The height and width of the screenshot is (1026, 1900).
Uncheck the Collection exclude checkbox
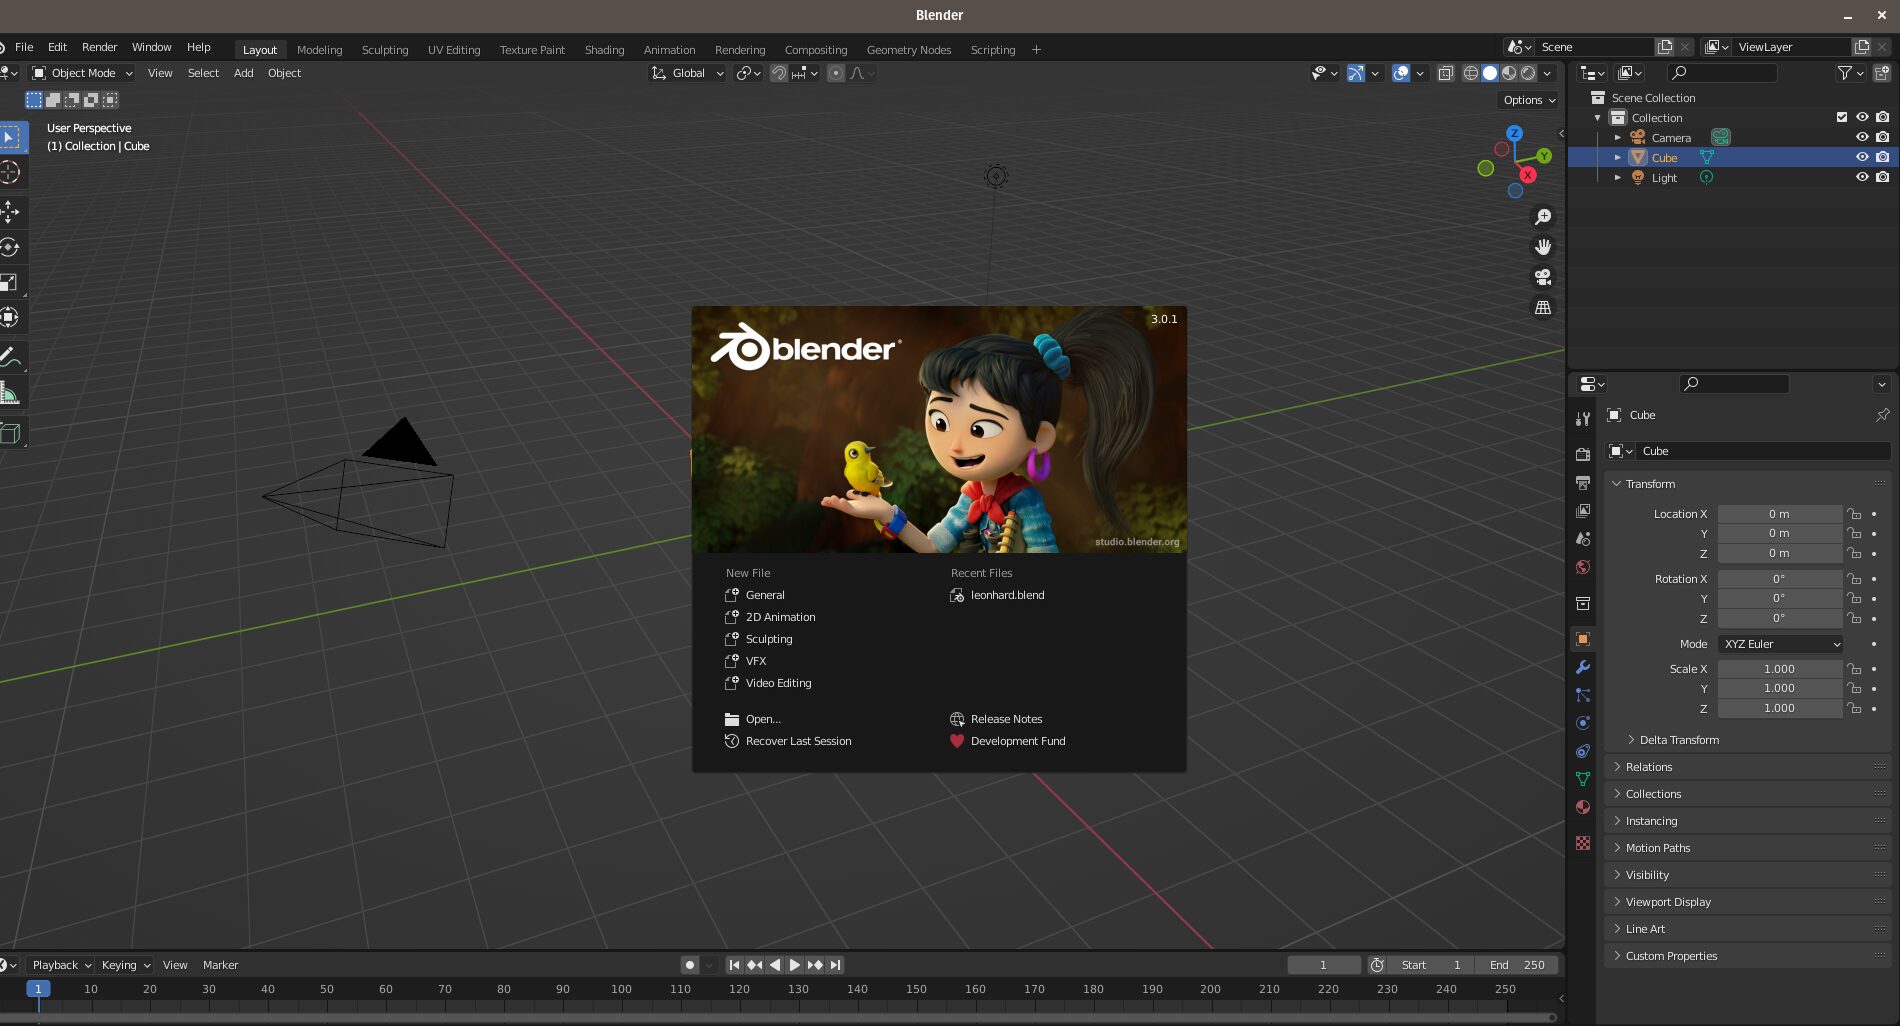click(1842, 117)
